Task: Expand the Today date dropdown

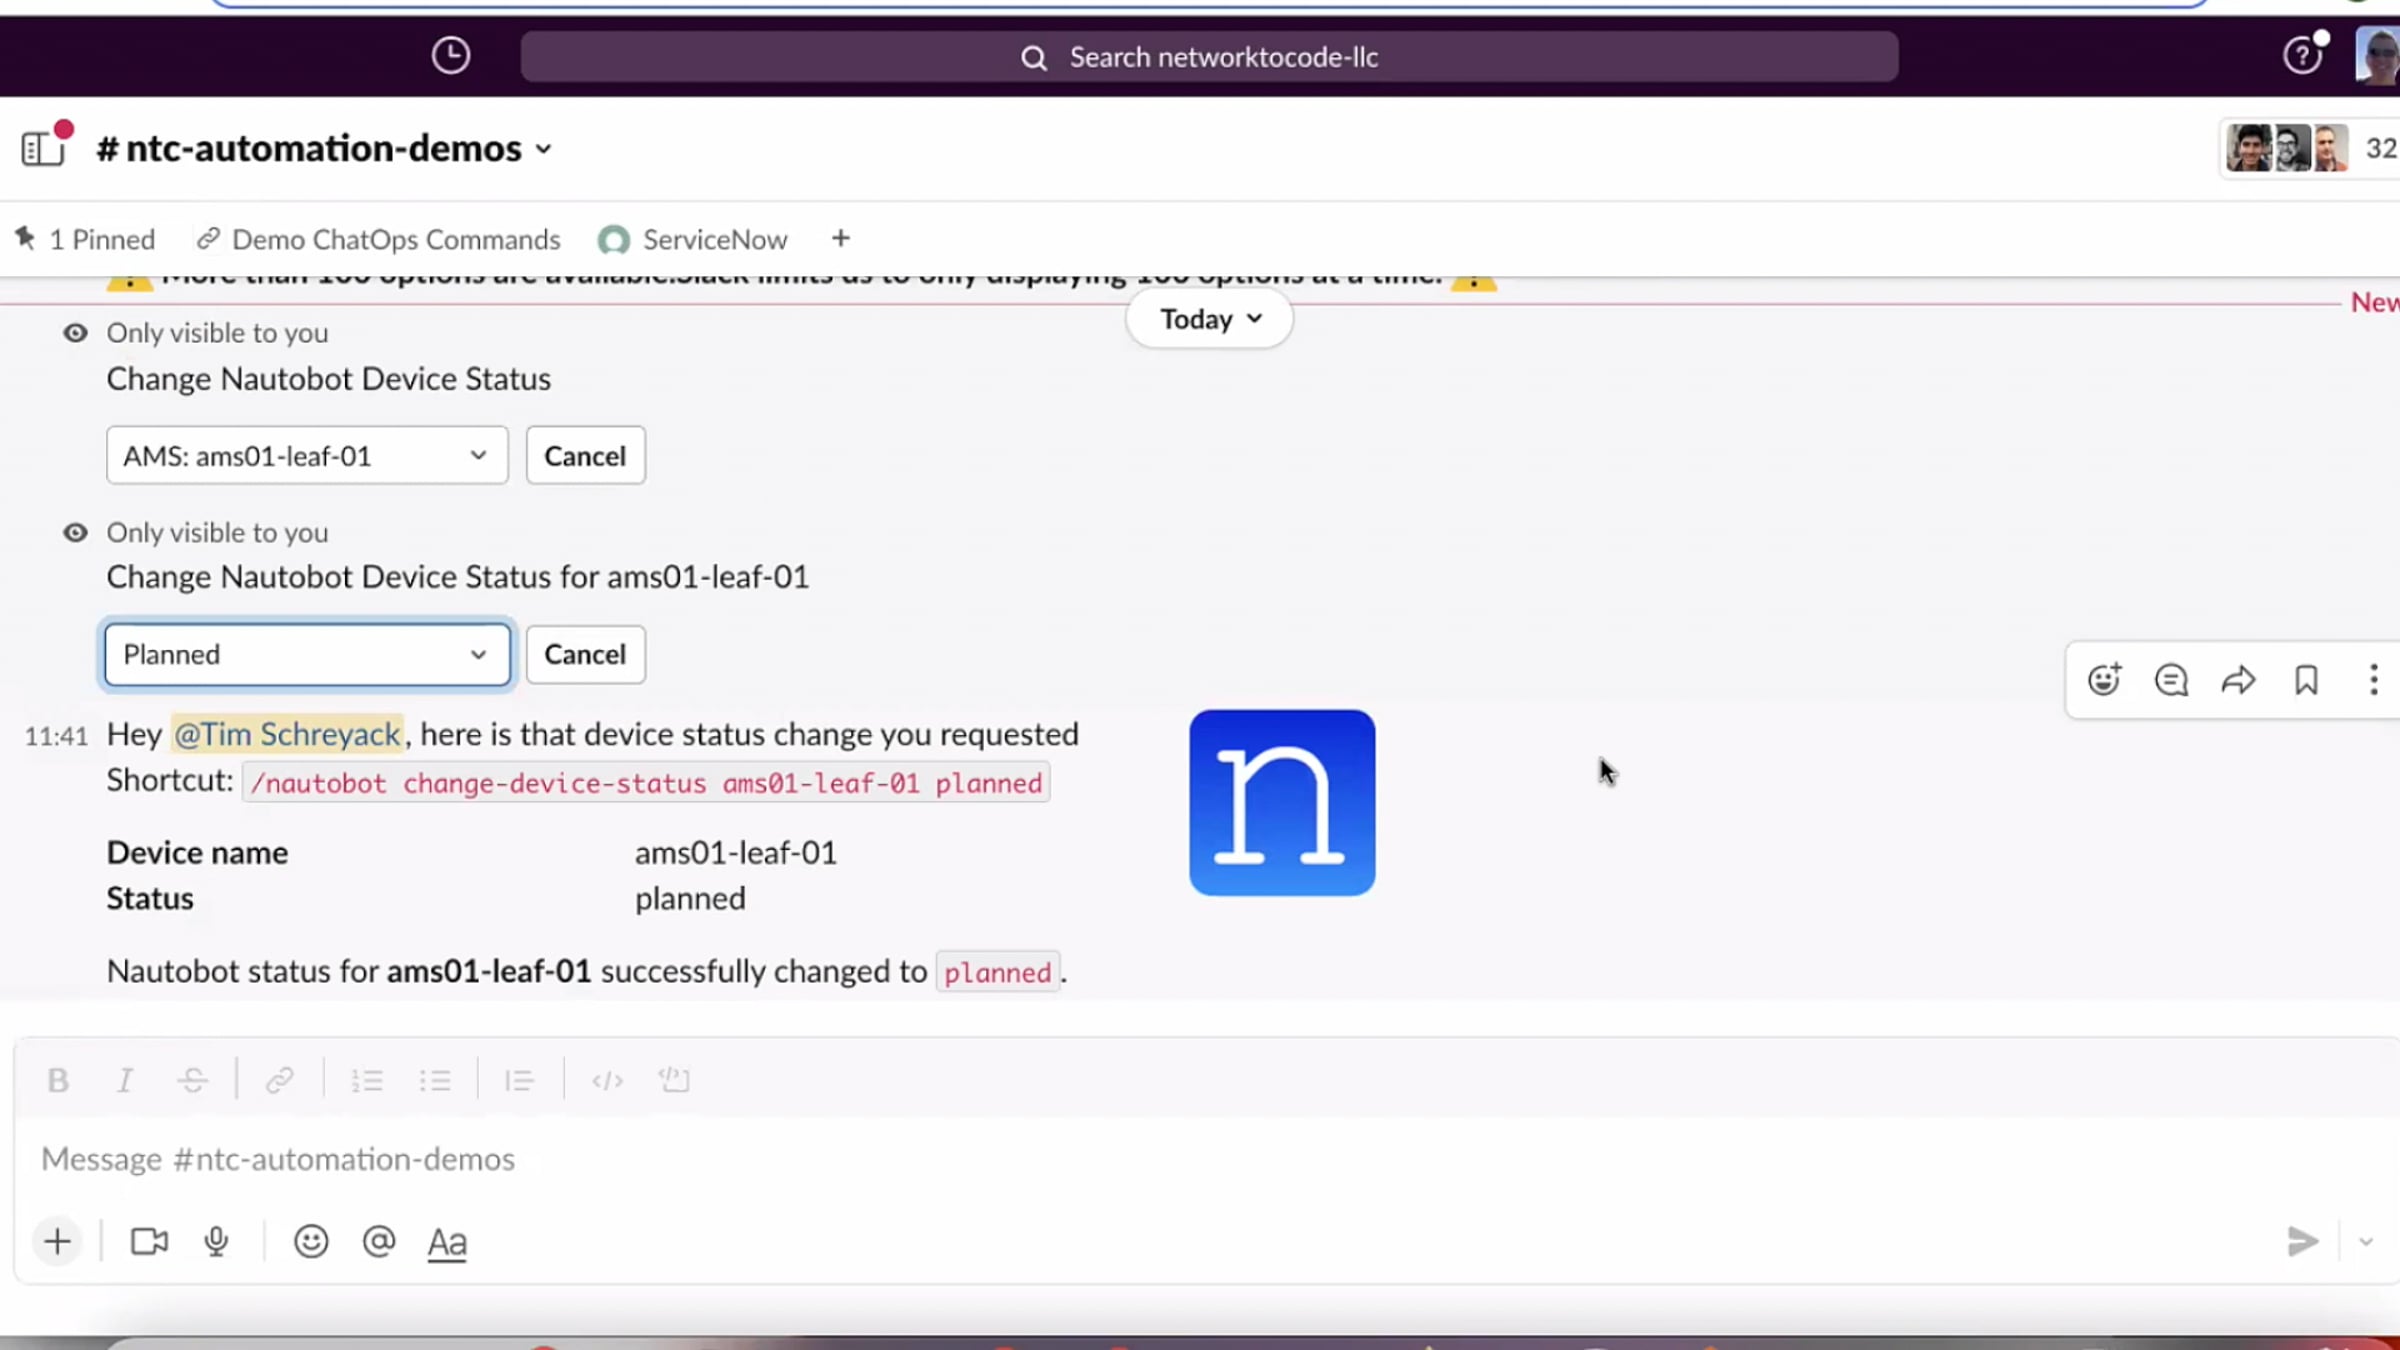Action: point(1210,319)
